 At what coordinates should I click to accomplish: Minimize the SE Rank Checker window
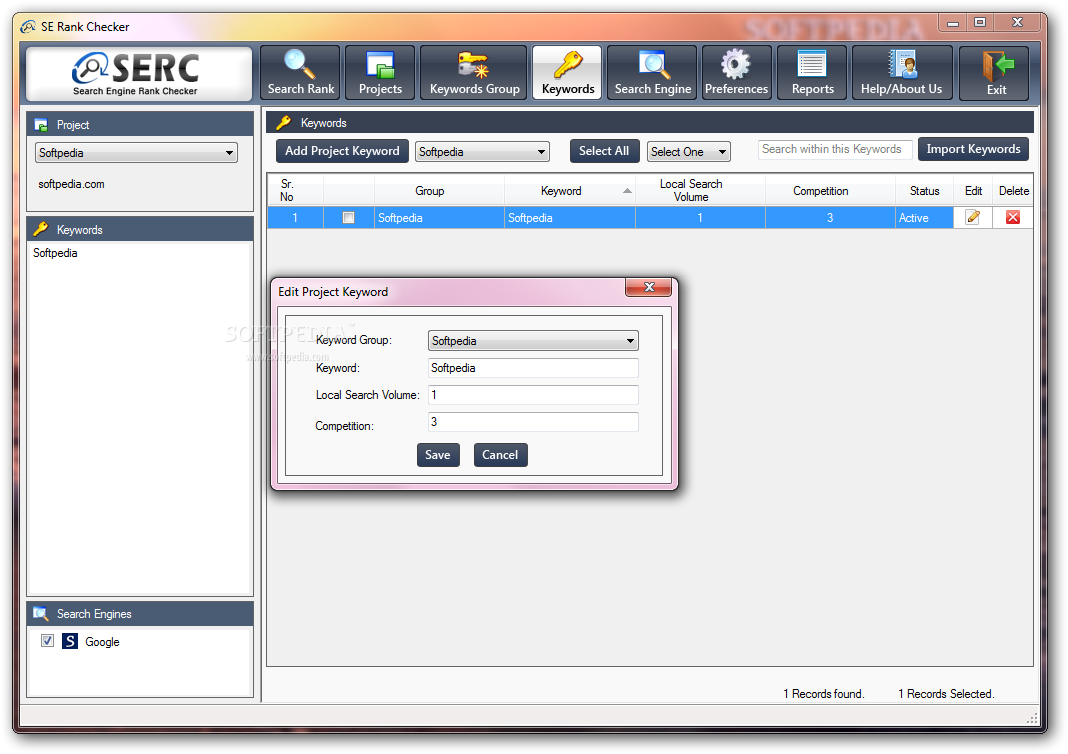pyautogui.click(x=953, y=23)
